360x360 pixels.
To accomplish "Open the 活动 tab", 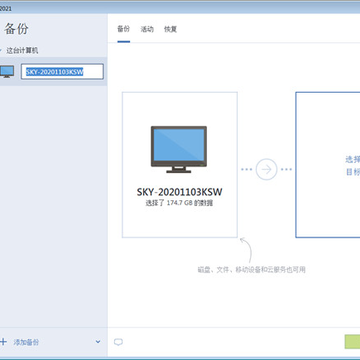I will pos(147,29).
